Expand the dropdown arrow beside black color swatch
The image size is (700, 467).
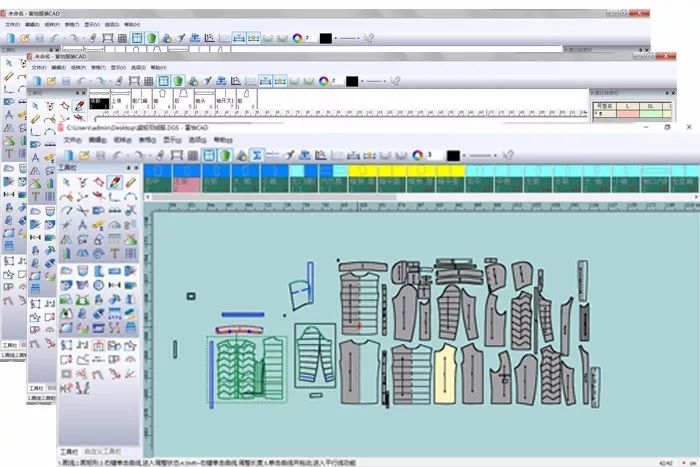464,155
